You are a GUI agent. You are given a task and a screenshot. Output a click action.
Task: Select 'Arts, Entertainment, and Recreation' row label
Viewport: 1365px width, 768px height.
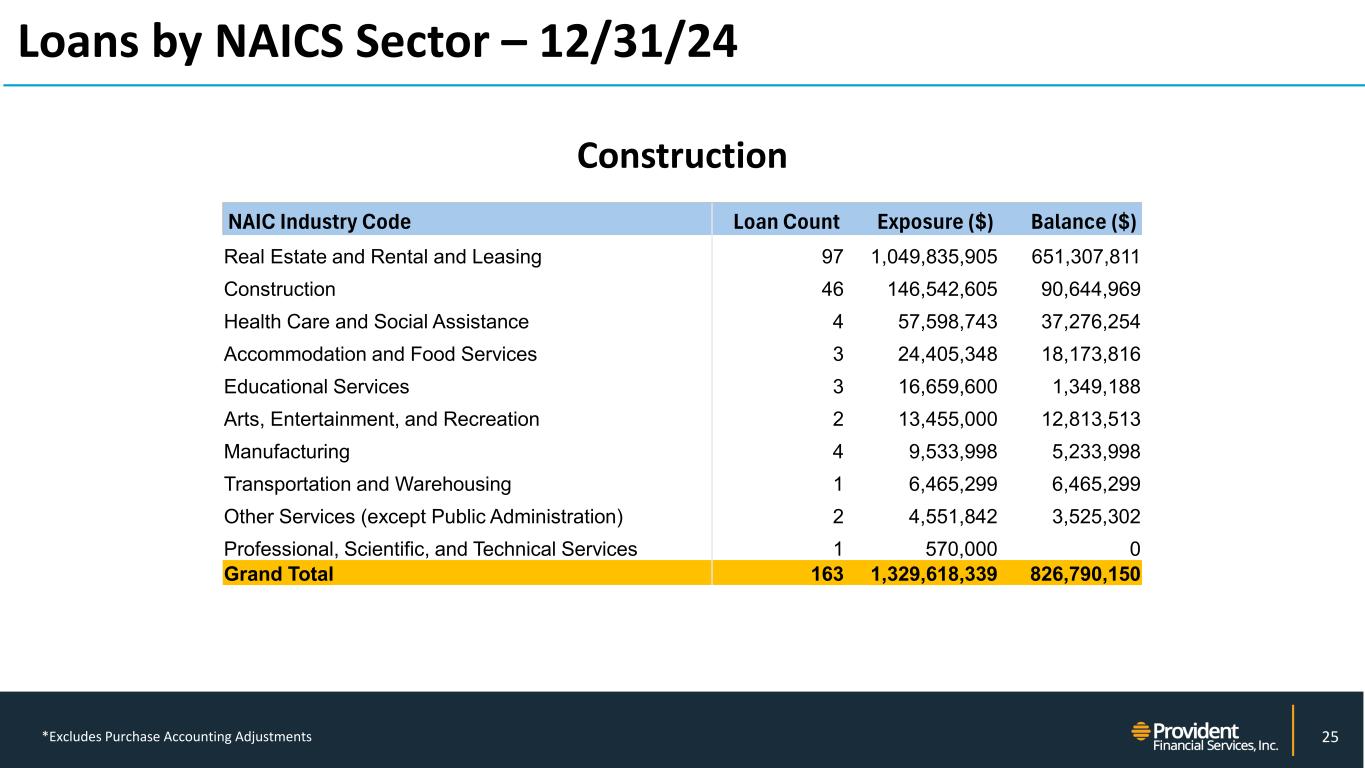coord(381,419)
